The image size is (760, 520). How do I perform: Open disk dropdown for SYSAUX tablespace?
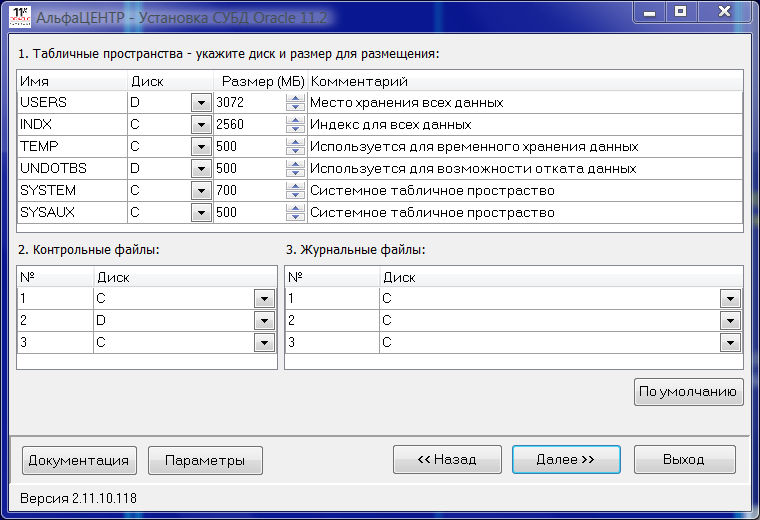(201, 213)
